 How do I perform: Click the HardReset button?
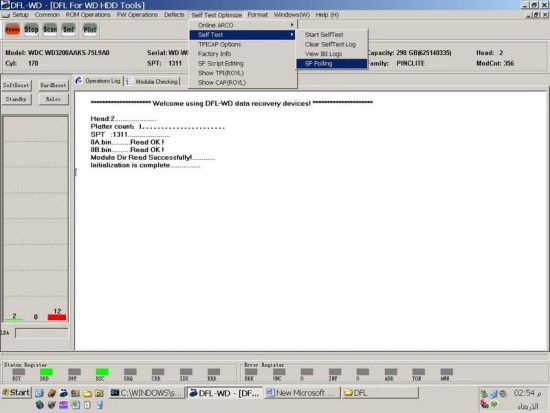click(x=53, y=85)
